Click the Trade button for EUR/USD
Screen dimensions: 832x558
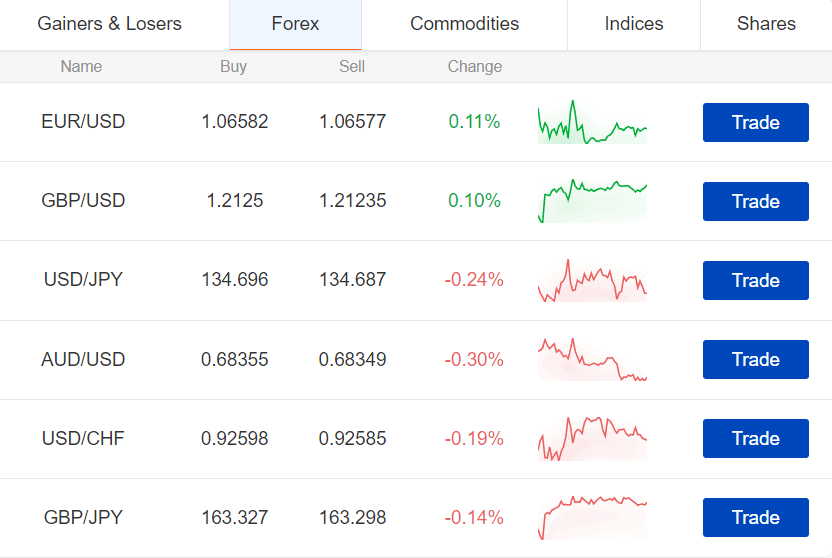pyautogui.click(x=756, y=123)
